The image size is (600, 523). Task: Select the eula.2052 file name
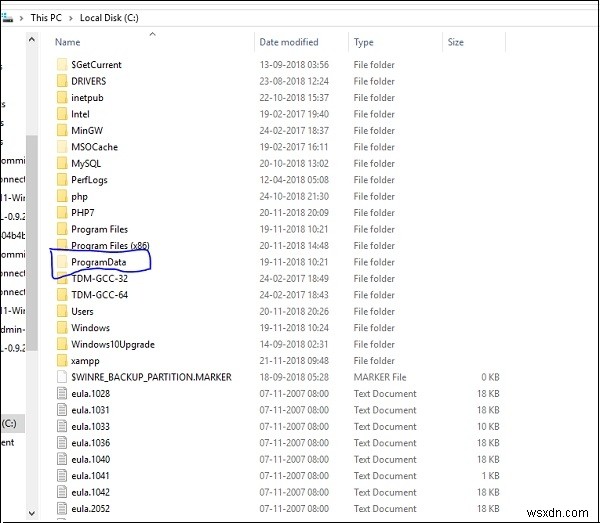[x=90, y=509]
